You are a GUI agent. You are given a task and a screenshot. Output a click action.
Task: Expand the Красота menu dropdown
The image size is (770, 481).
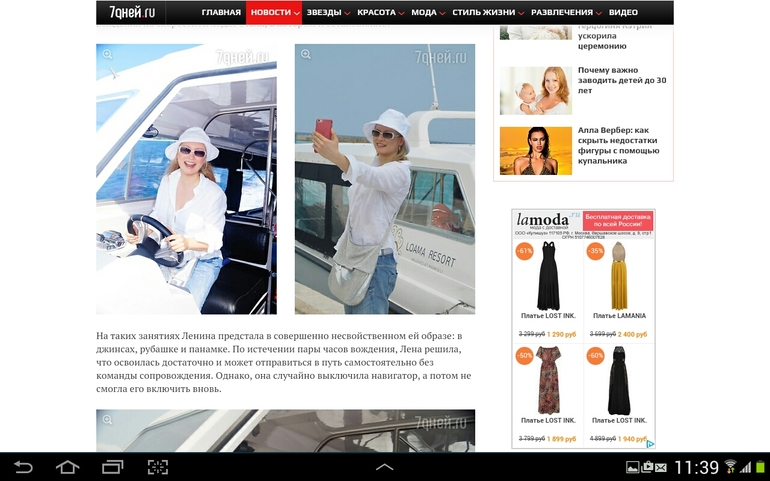(x=380, y=12)
